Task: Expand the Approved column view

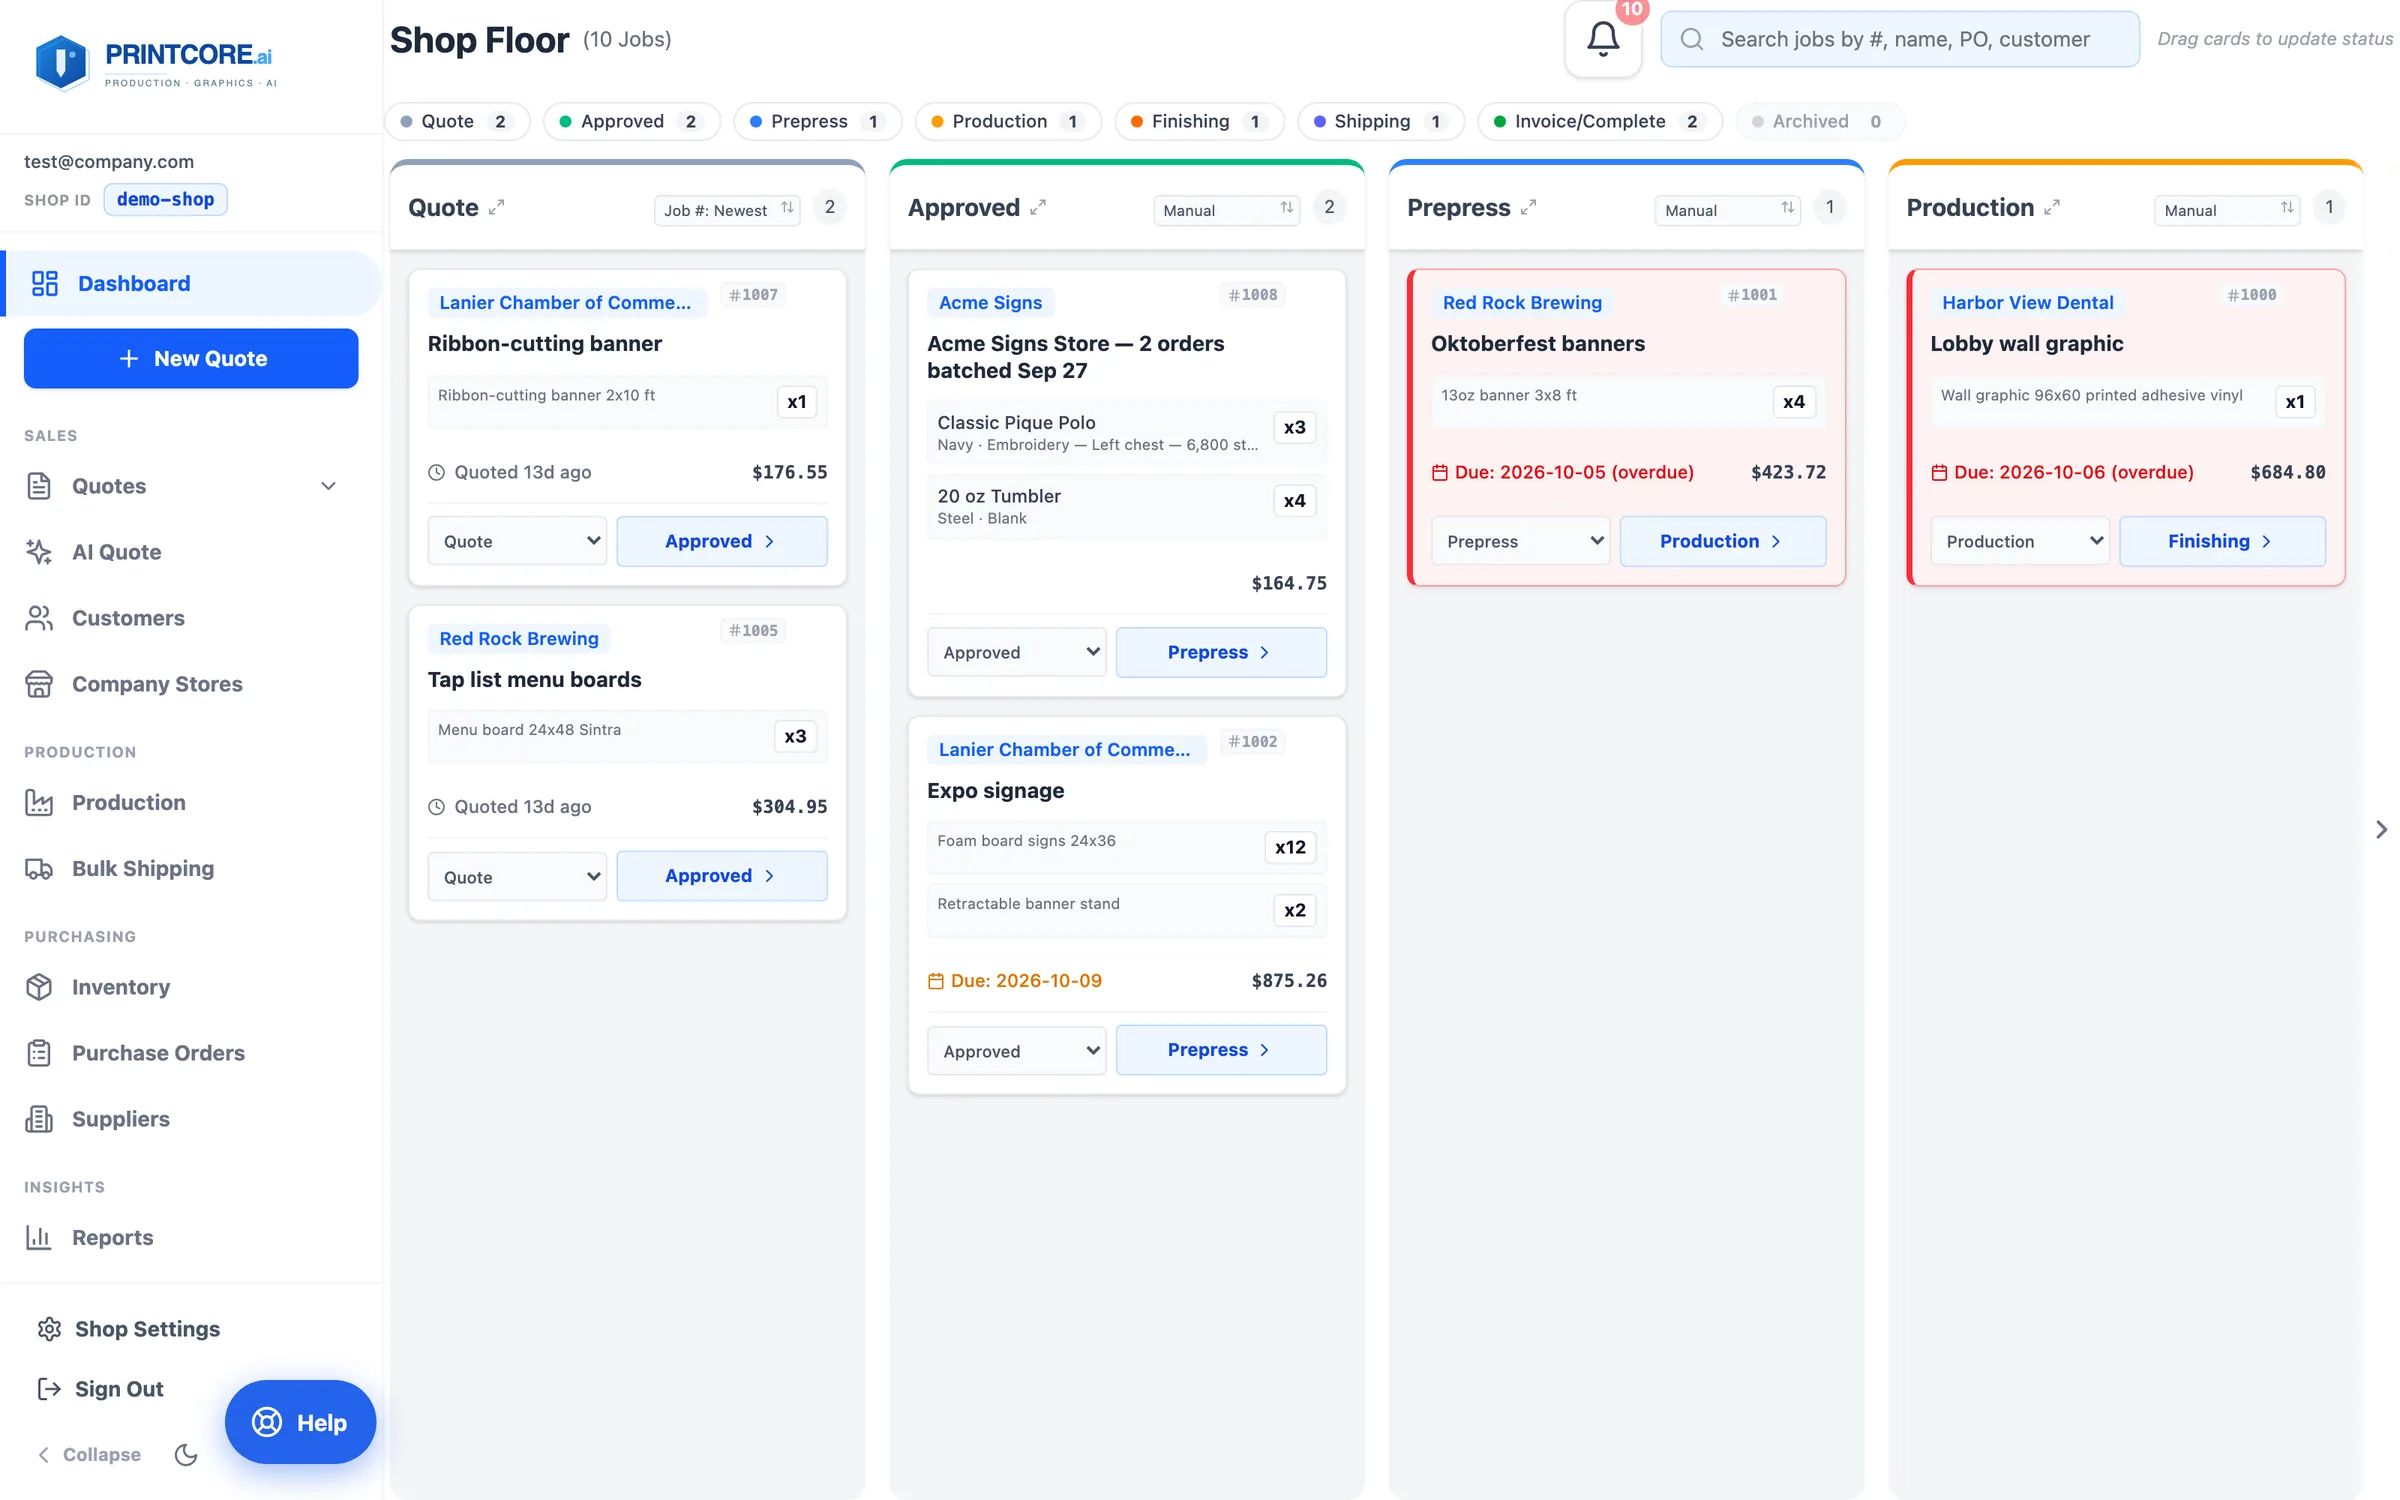Action: [1038, 207]
